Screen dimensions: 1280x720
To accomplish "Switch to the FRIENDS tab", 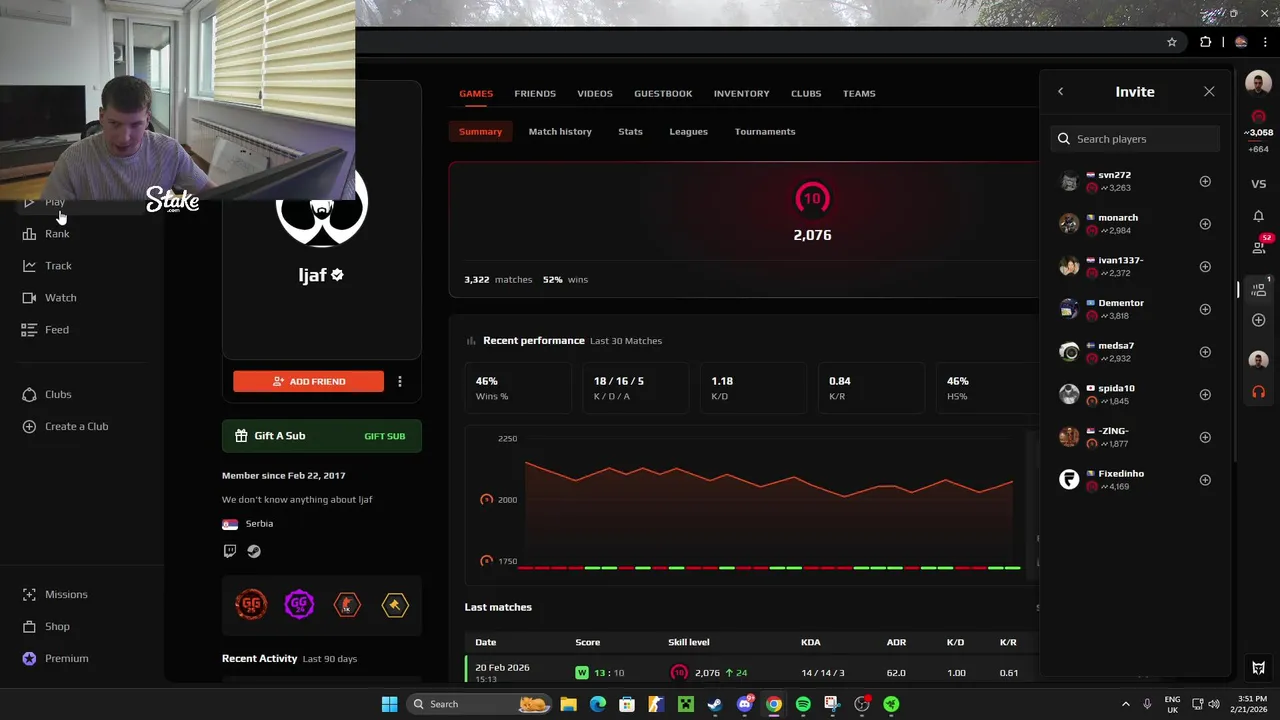I will coord(535,94).
